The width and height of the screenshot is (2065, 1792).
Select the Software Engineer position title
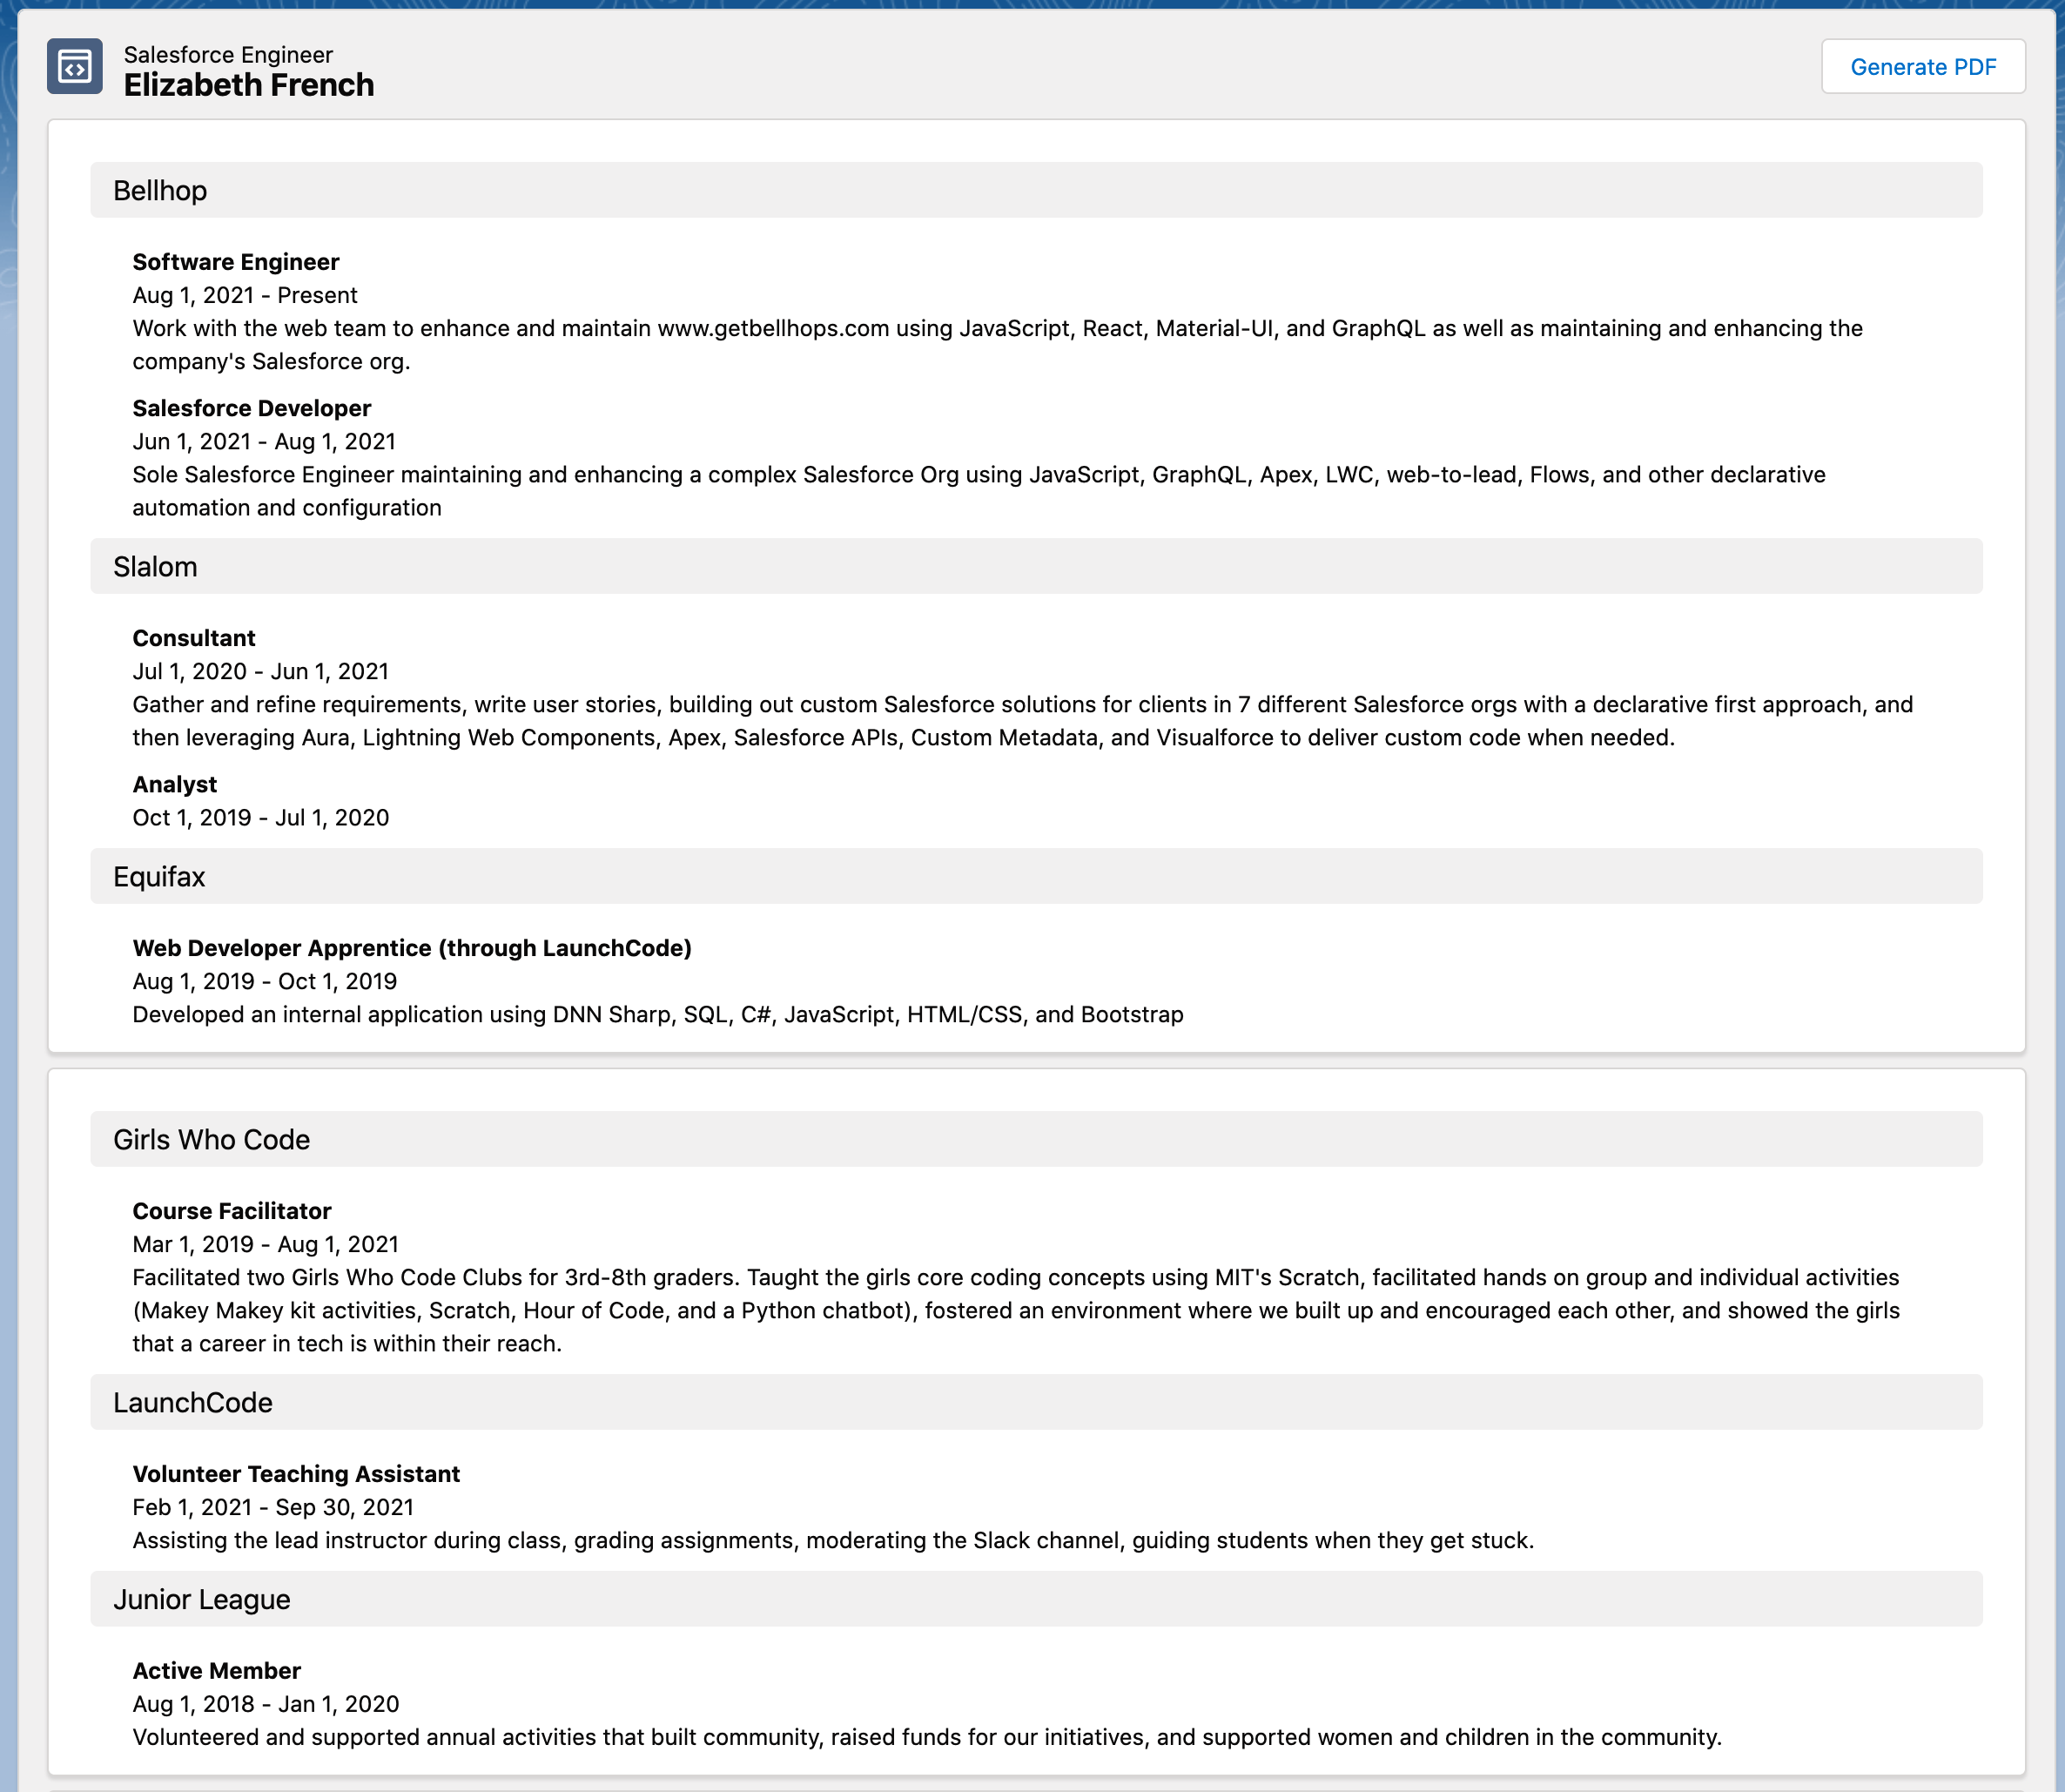236,262
